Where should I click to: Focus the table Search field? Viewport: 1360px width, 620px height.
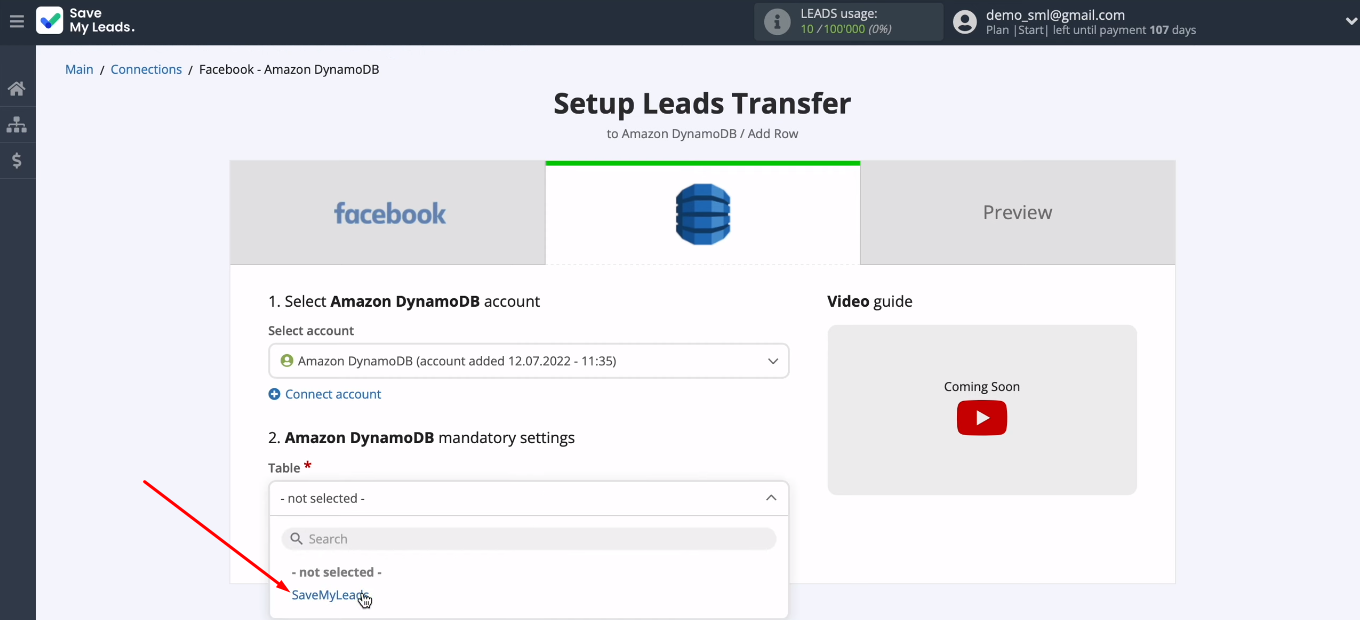click(x=528, y=539)
